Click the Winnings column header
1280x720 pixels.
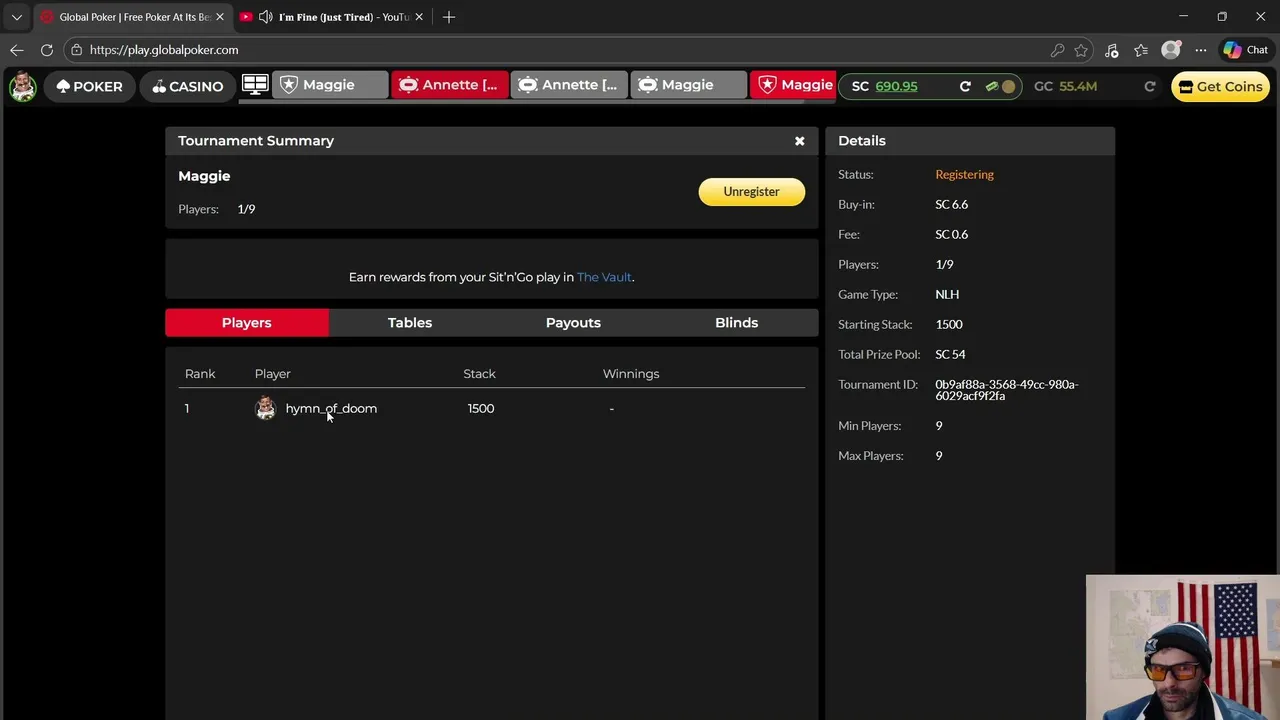click(631, 373)
